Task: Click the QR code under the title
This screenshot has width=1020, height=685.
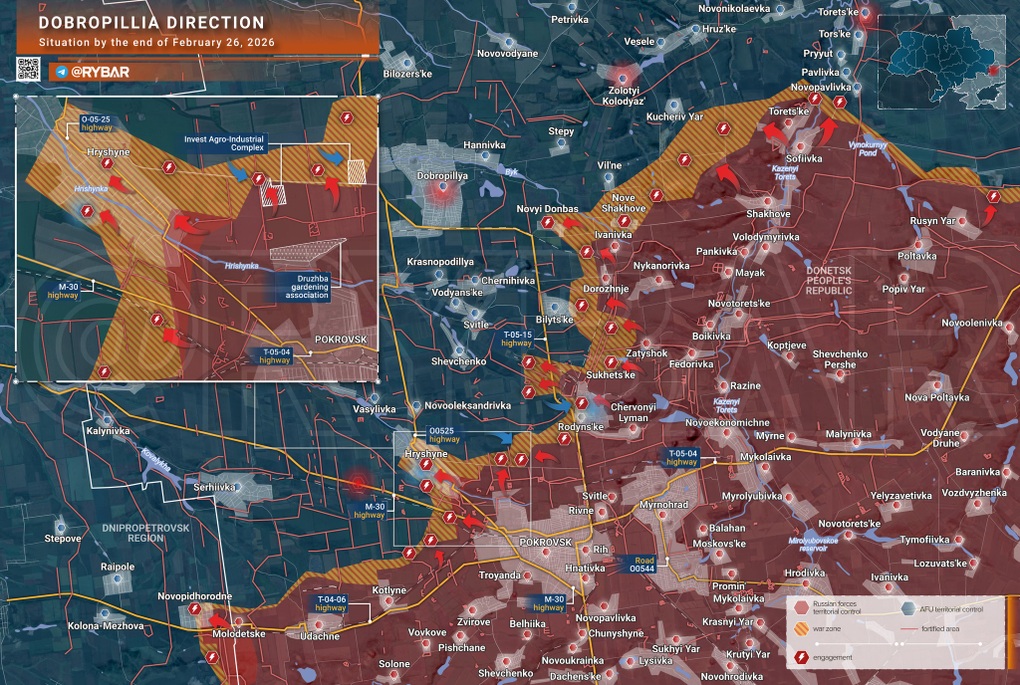Action: pyautogui.click(x=27, y=70)
